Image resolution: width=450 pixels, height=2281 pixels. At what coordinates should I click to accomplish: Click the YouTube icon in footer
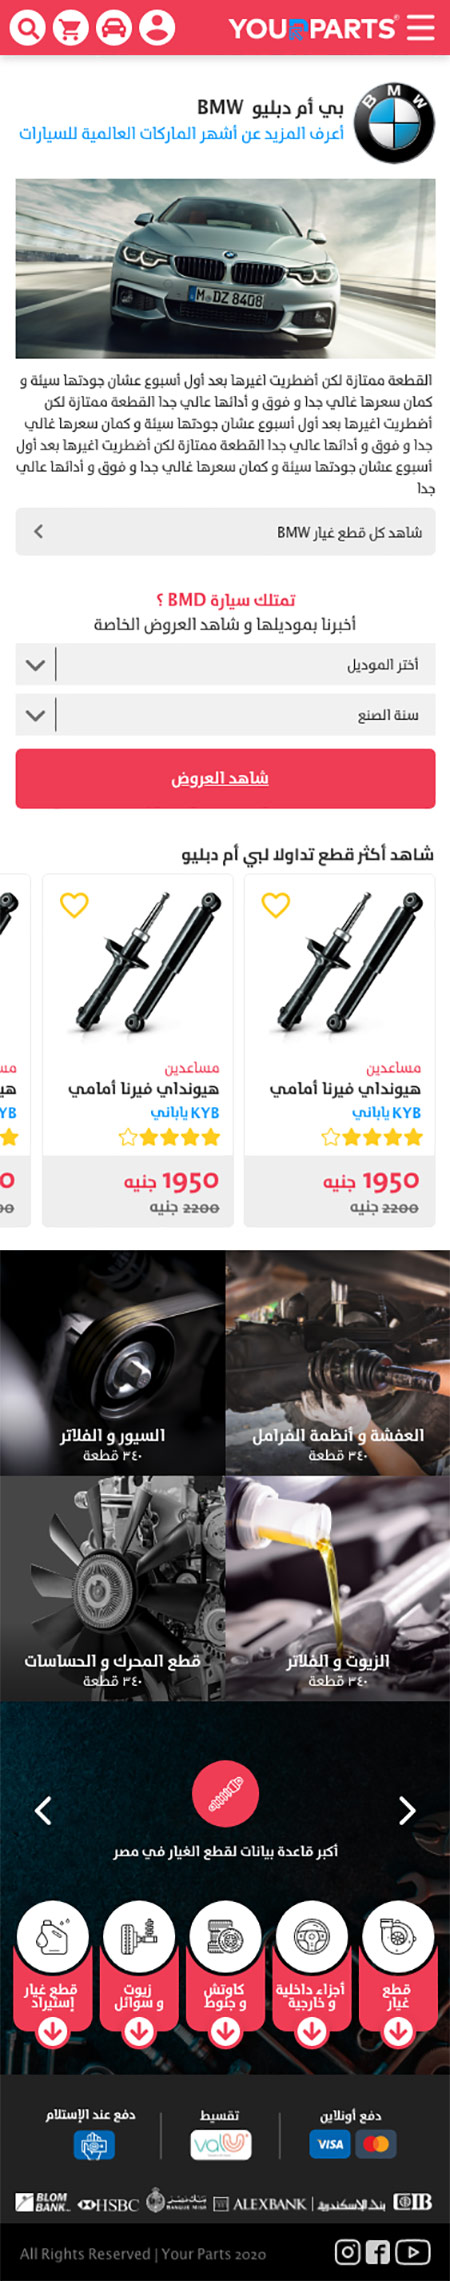tap(413, 2251)
